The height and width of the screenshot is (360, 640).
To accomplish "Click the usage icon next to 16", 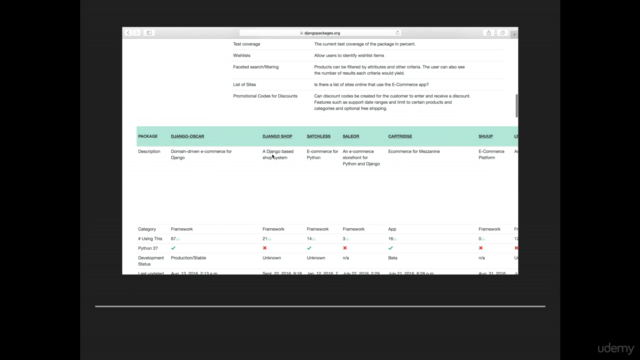I will pos(395,239).
